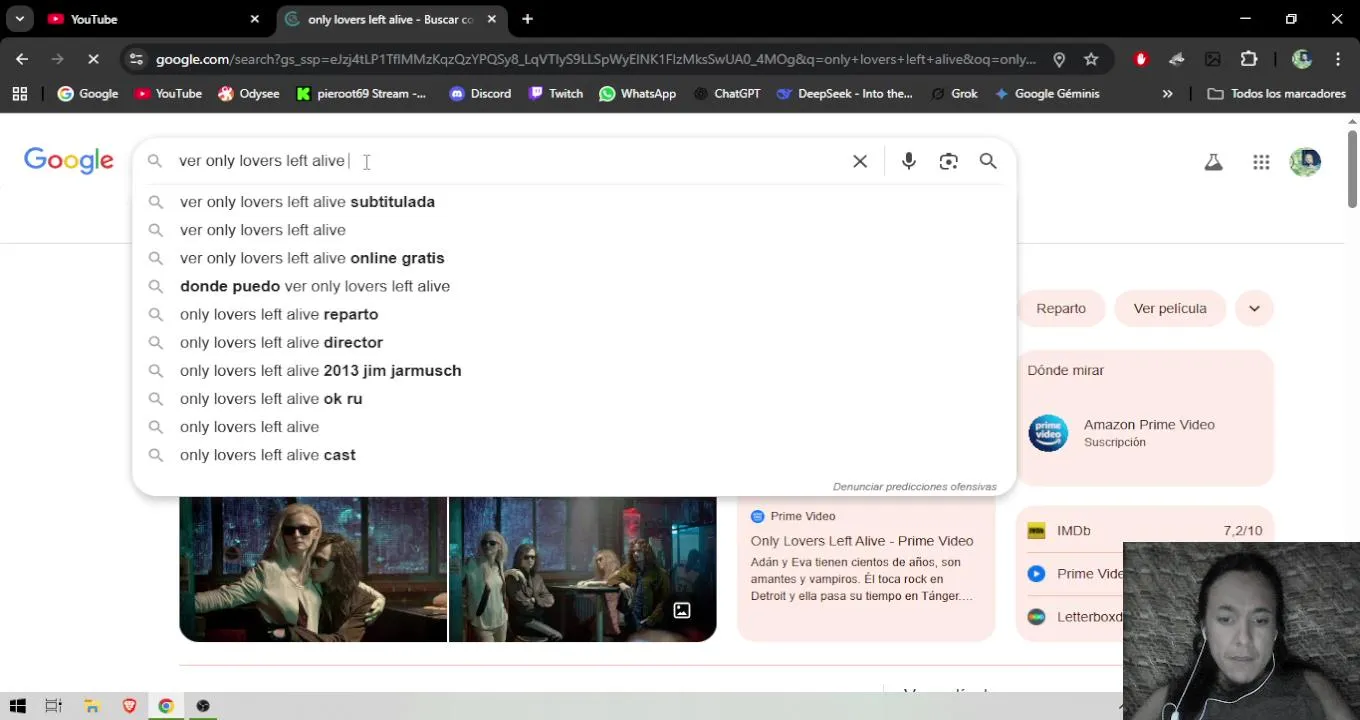The image size is (1360, 720).
Task: Open OBS Studio taskbar icon
Action: tap(203, 706)
